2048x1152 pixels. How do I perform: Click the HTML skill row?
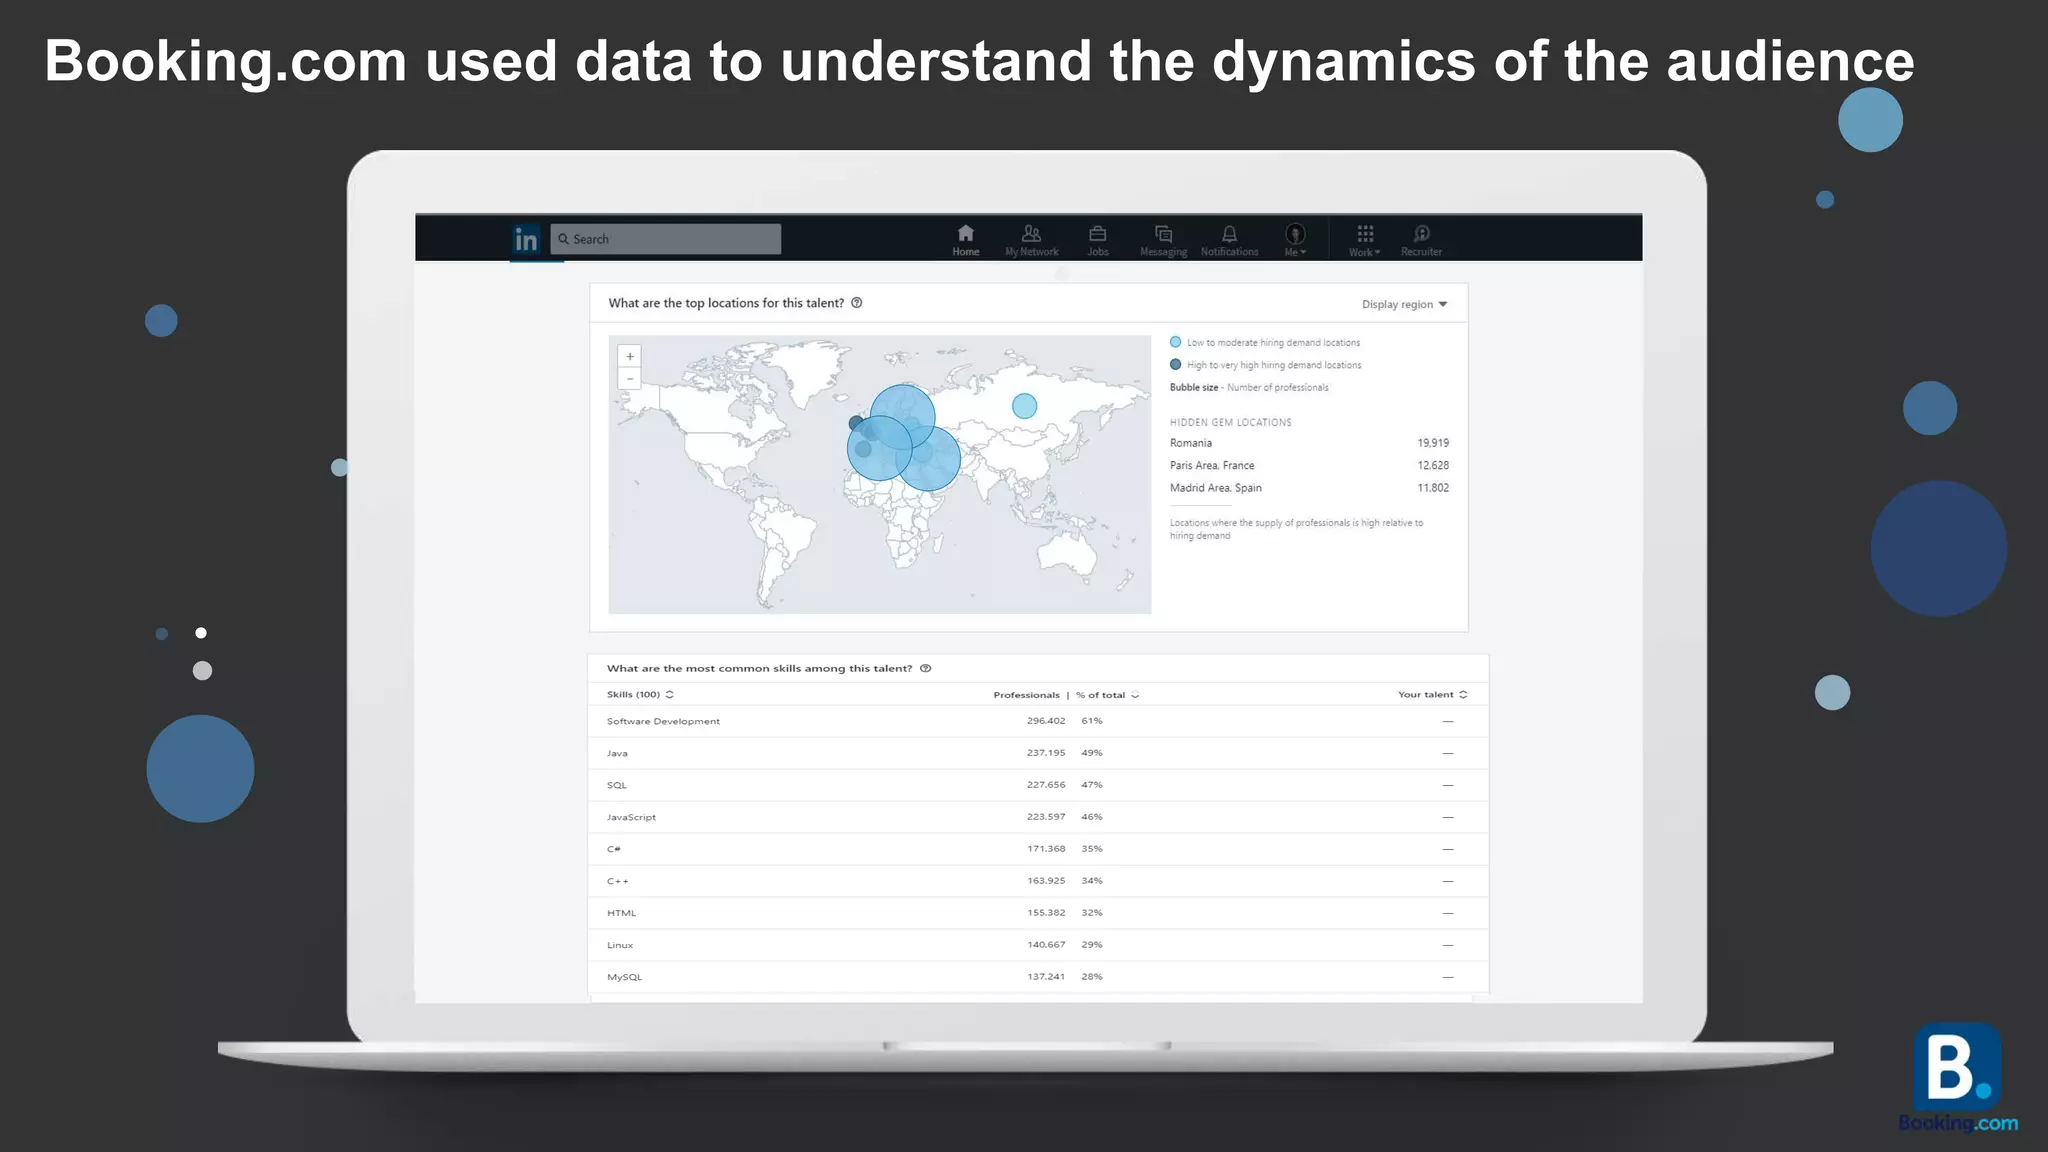1038,913
